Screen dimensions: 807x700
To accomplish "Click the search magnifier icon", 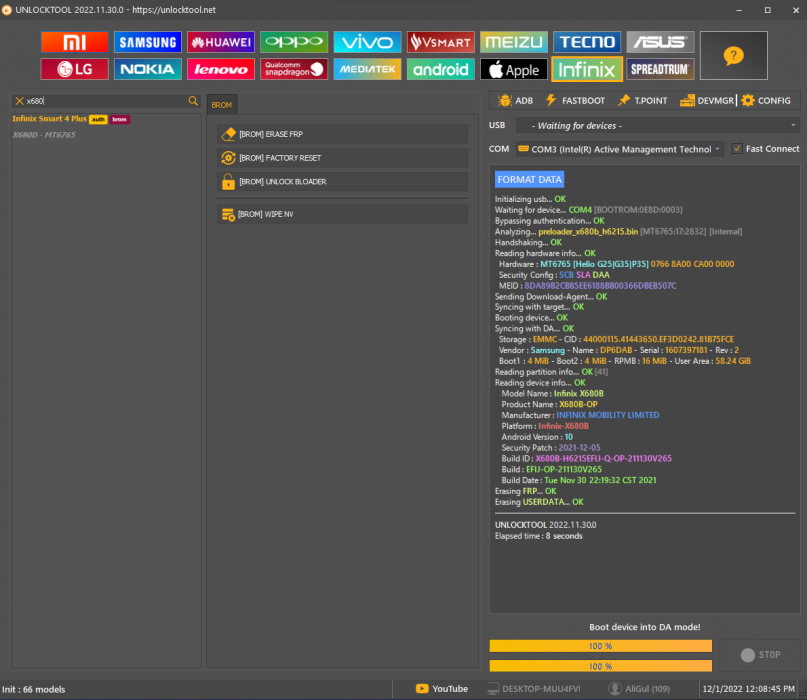I will [193, 101].
